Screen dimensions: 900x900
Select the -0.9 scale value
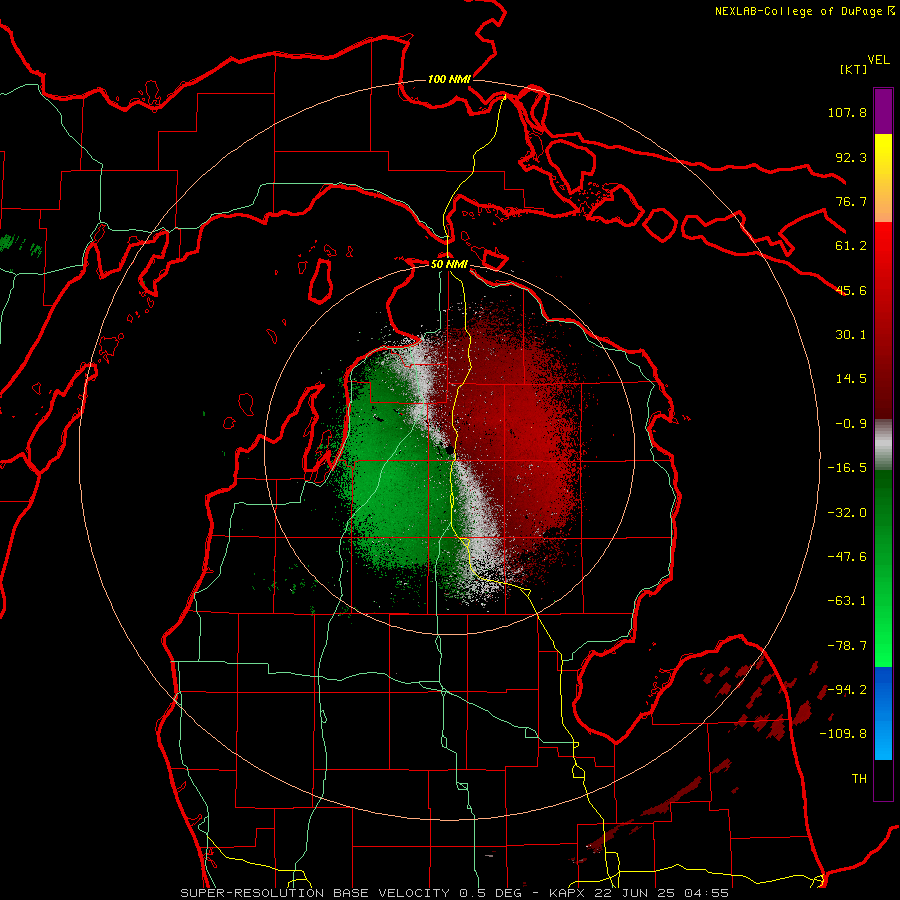pos(851,424)
